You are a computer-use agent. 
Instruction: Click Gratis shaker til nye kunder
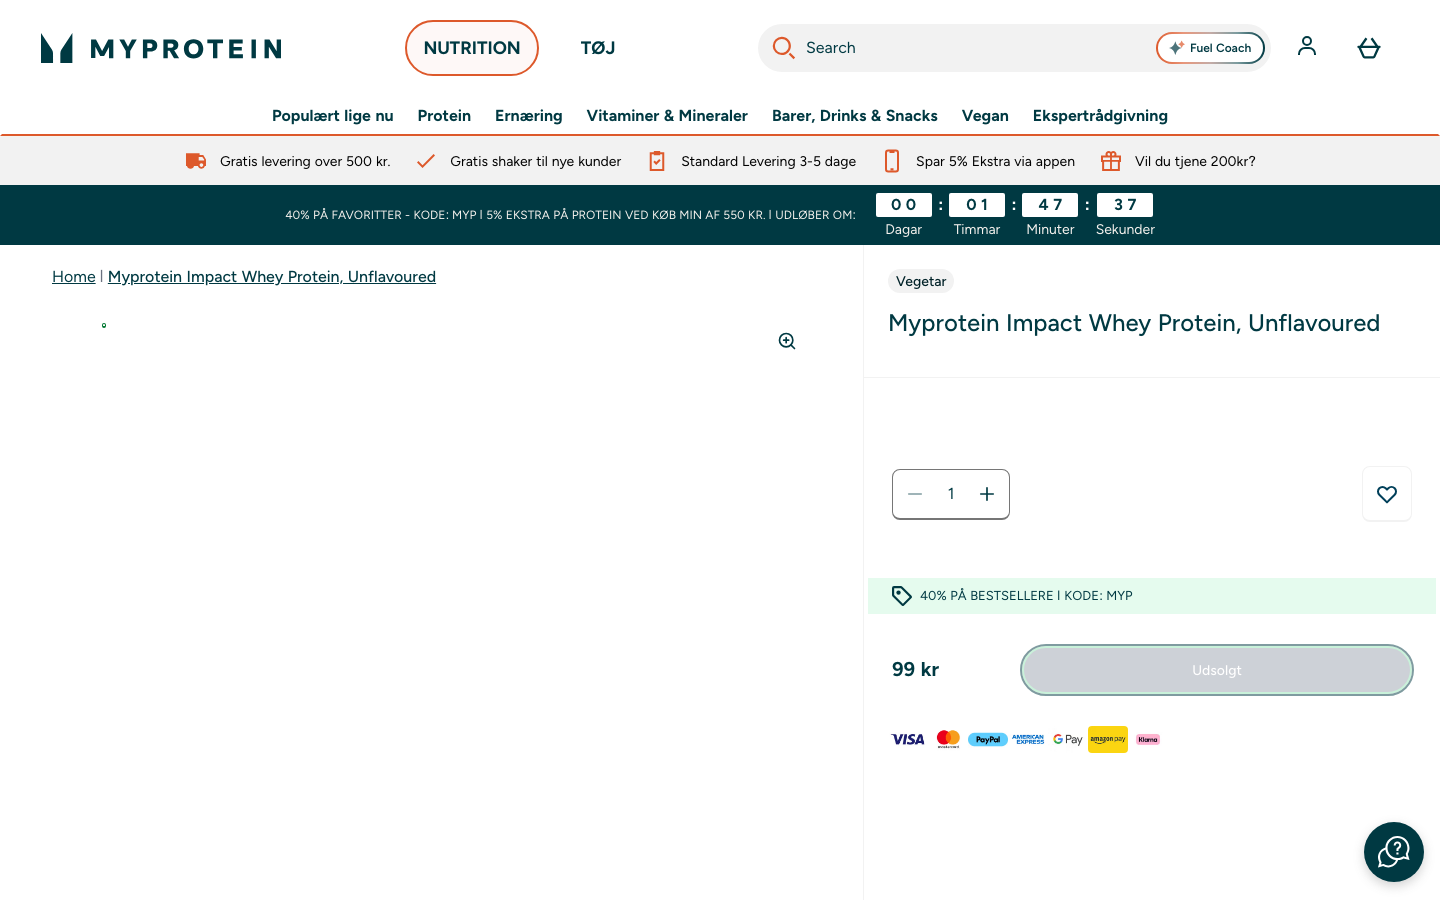[536, 161]
